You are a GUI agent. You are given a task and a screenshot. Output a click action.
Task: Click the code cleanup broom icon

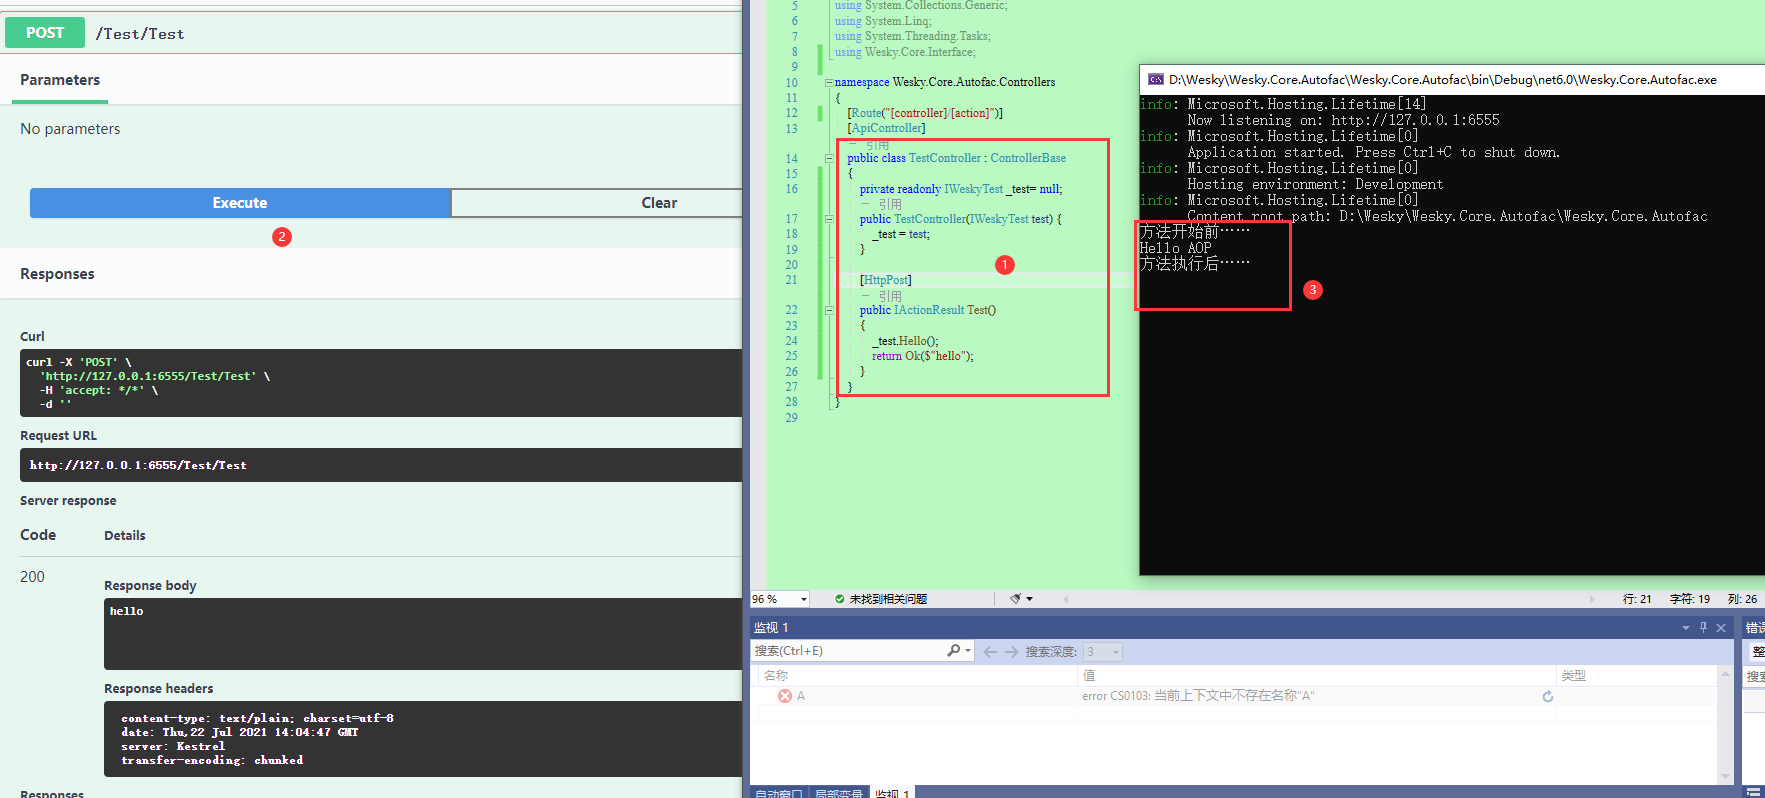point(1016,599)
